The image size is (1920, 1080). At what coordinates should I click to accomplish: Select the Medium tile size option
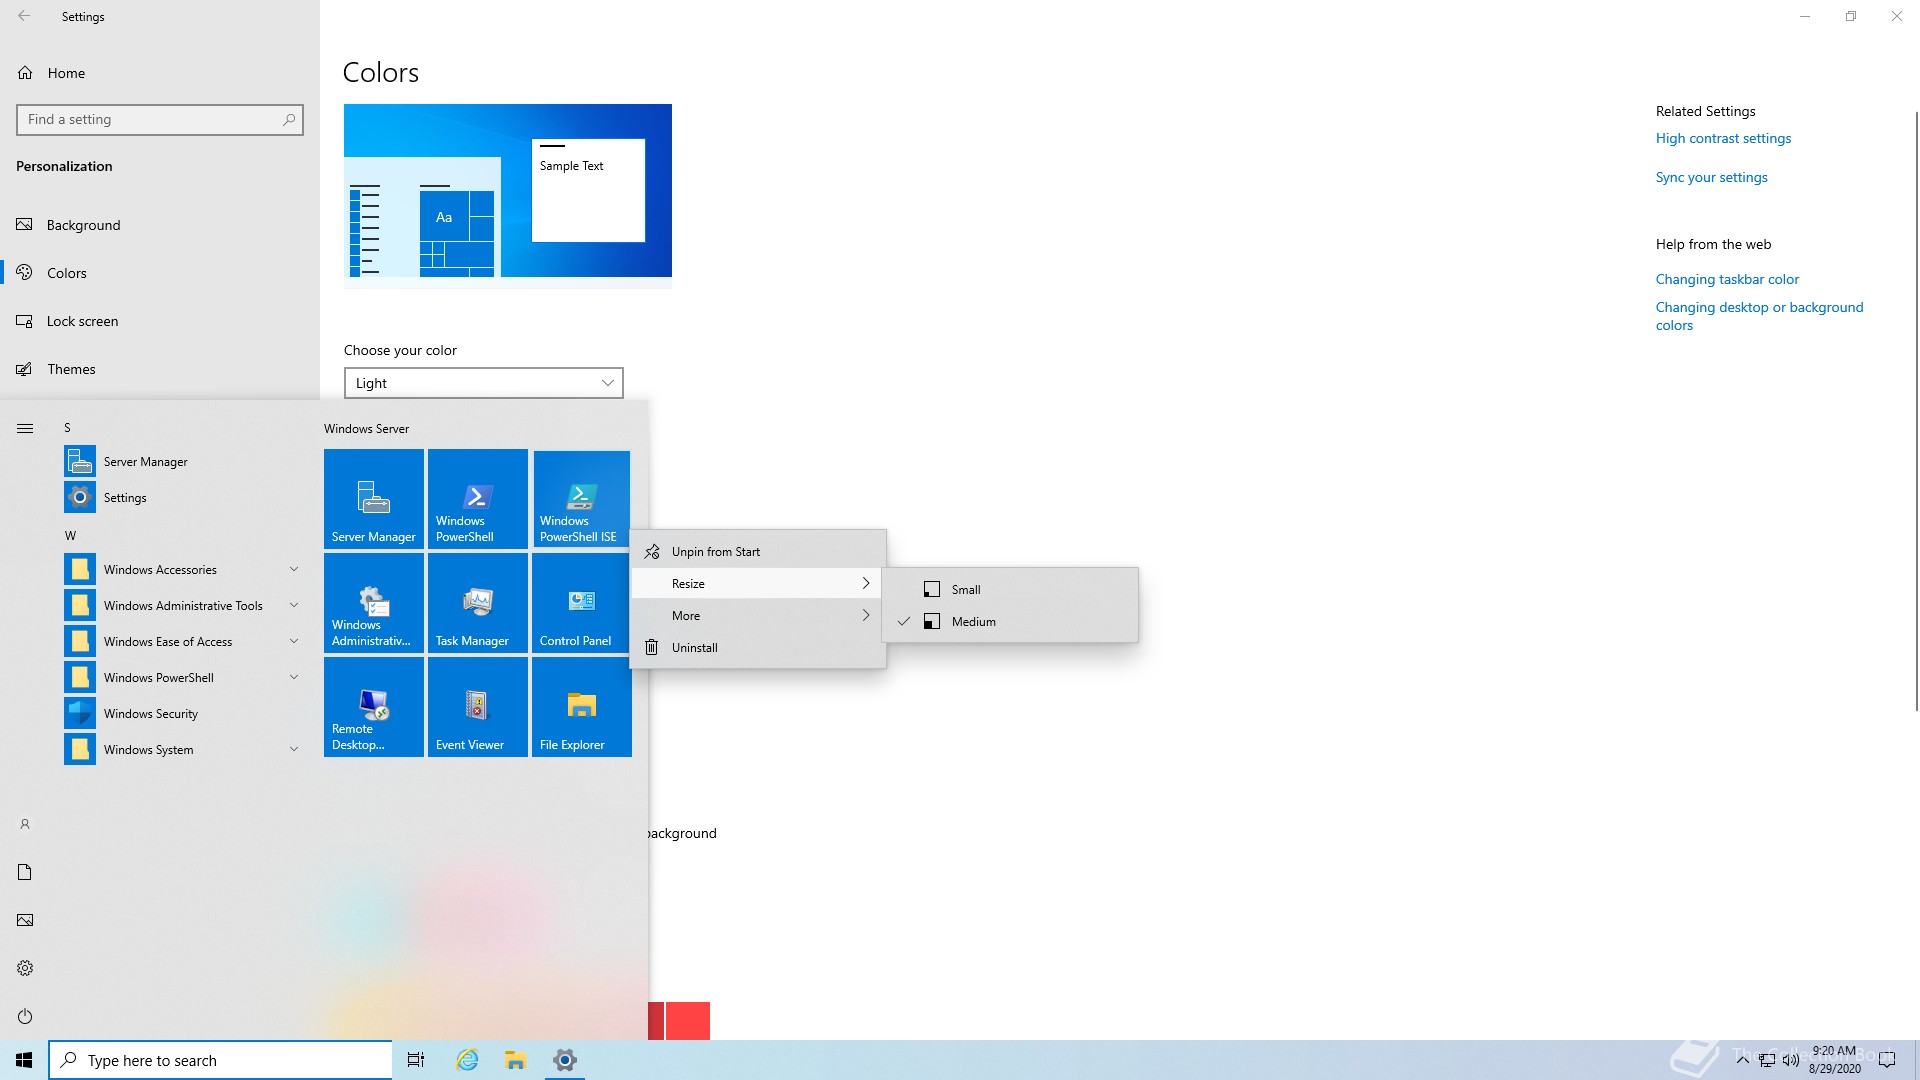1010,621
